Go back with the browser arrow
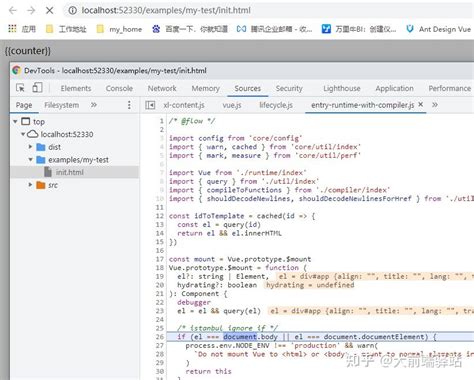 point(13,10)
